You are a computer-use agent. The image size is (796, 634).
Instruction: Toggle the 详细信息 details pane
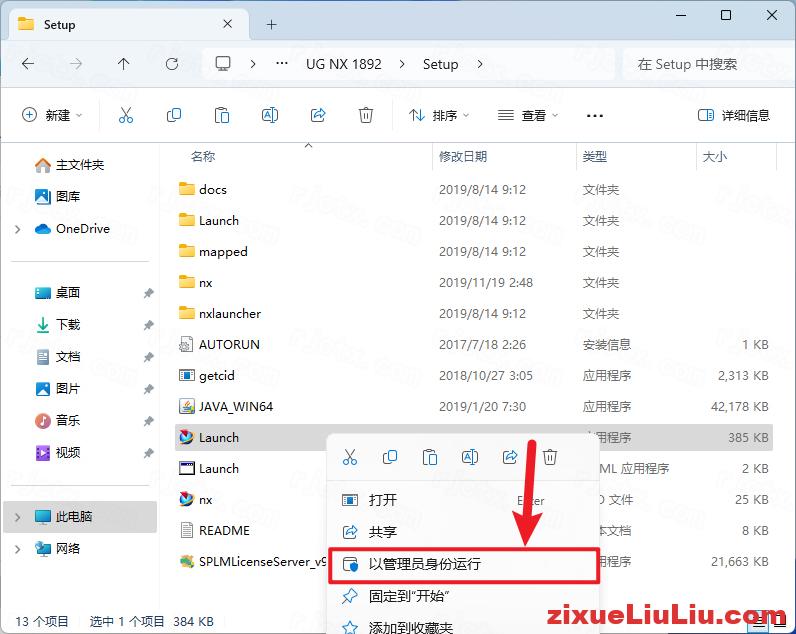pyautogui.click(x=734, y=115)
